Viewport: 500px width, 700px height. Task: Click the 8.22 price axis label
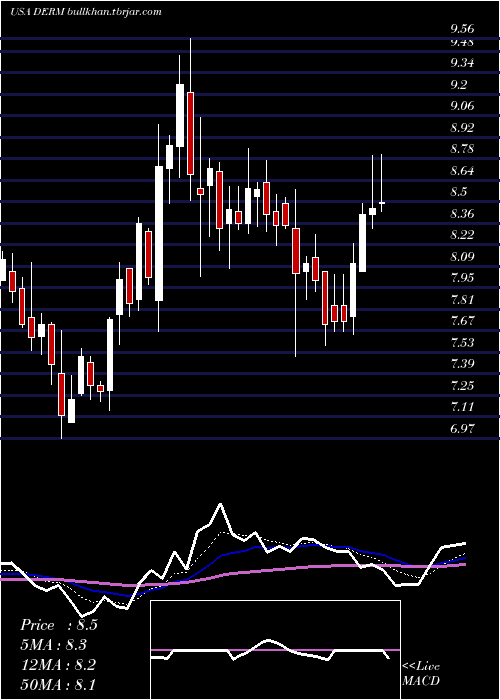pyautogui.click(x=462, y=235)
